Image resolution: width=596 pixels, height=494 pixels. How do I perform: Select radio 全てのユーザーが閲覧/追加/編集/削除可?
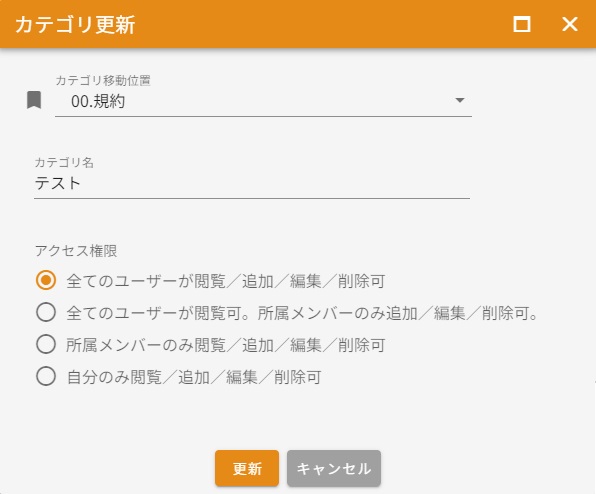[x=46, y=280]
